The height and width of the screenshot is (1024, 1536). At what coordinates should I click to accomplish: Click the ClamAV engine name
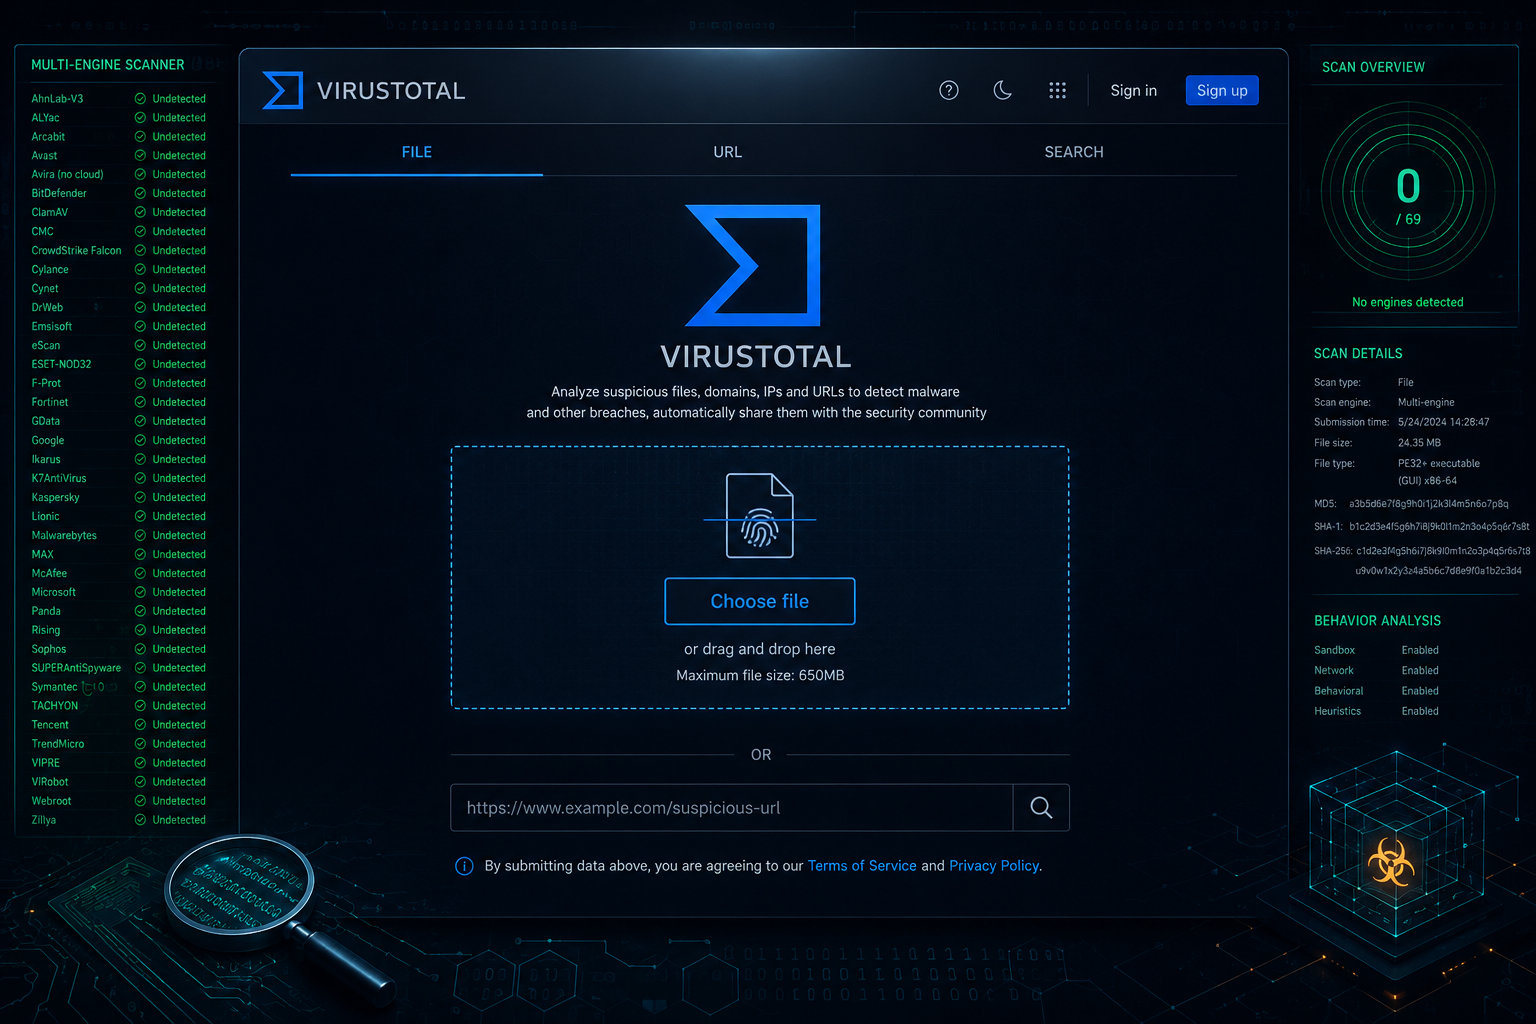pos(50,213)
